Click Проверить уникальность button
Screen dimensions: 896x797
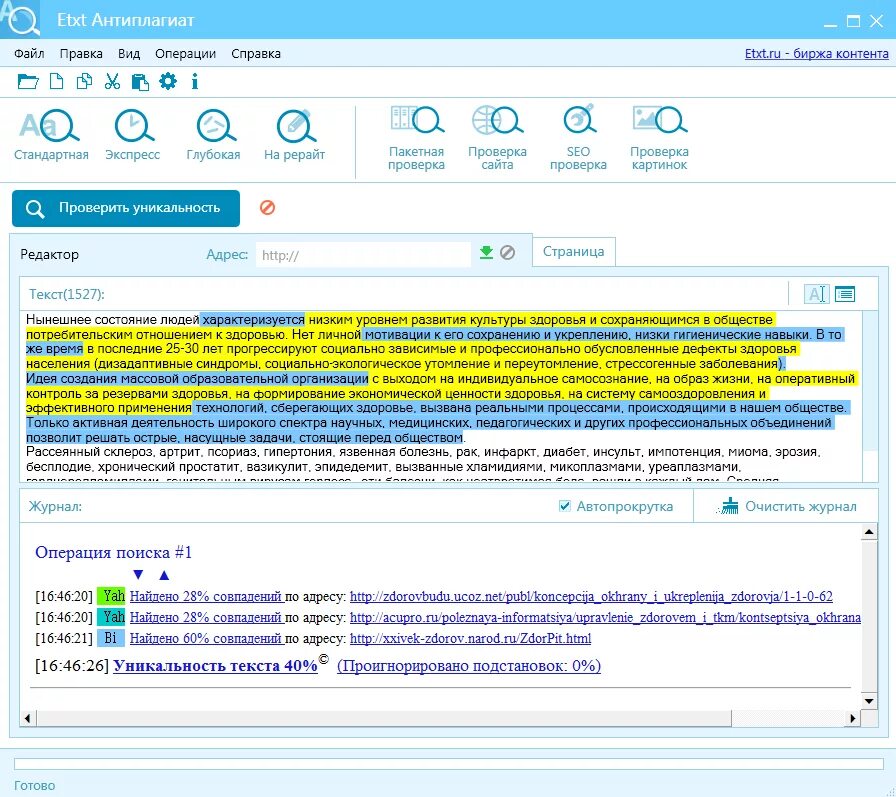[x=126, y=208]
